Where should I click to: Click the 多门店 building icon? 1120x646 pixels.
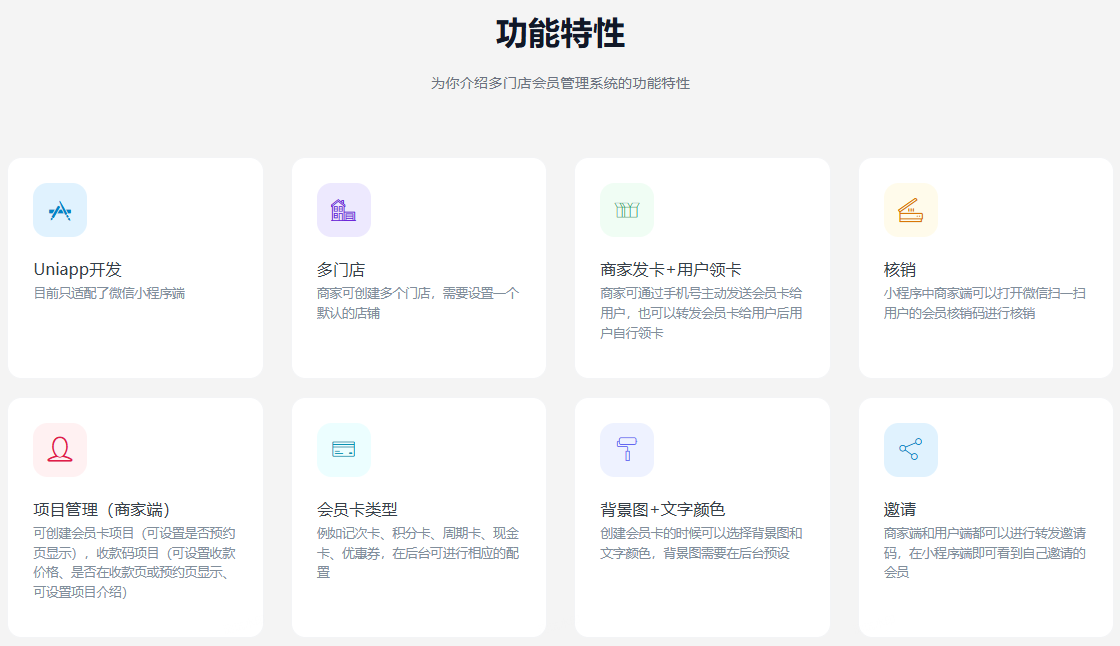click(343, 210)
